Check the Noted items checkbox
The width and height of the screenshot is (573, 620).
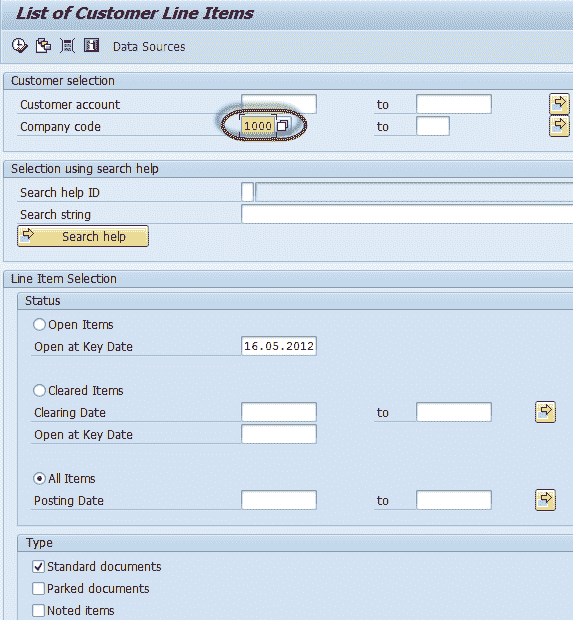tap(38, 611)
